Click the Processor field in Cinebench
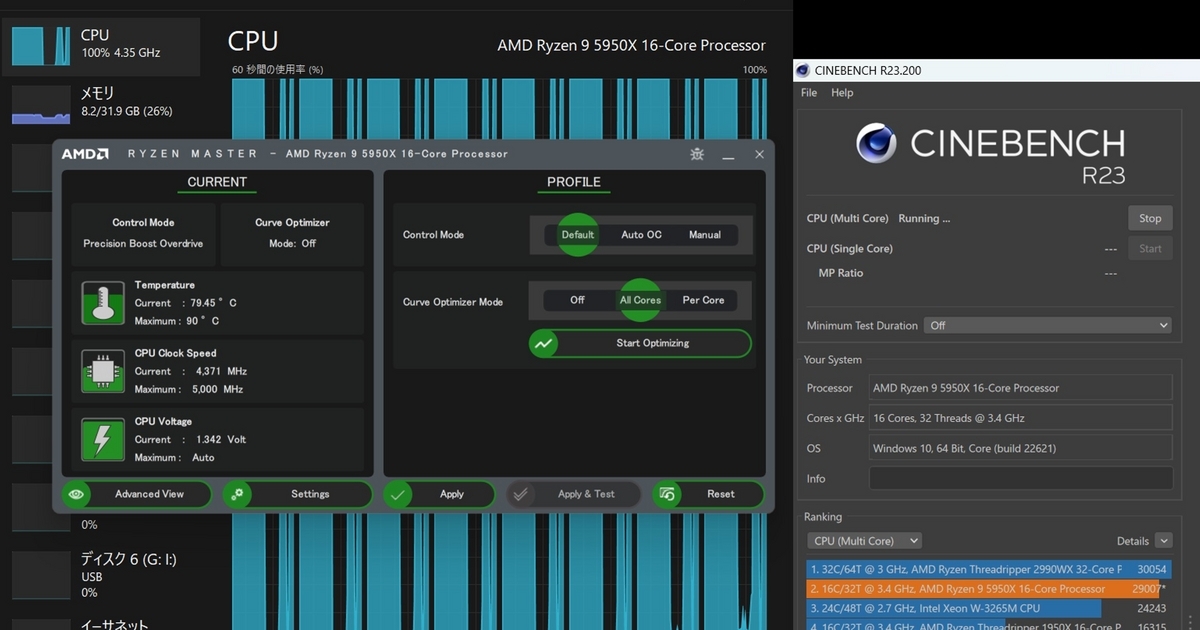Screen dimensions: 1200x630 [x=1020, y=388]
